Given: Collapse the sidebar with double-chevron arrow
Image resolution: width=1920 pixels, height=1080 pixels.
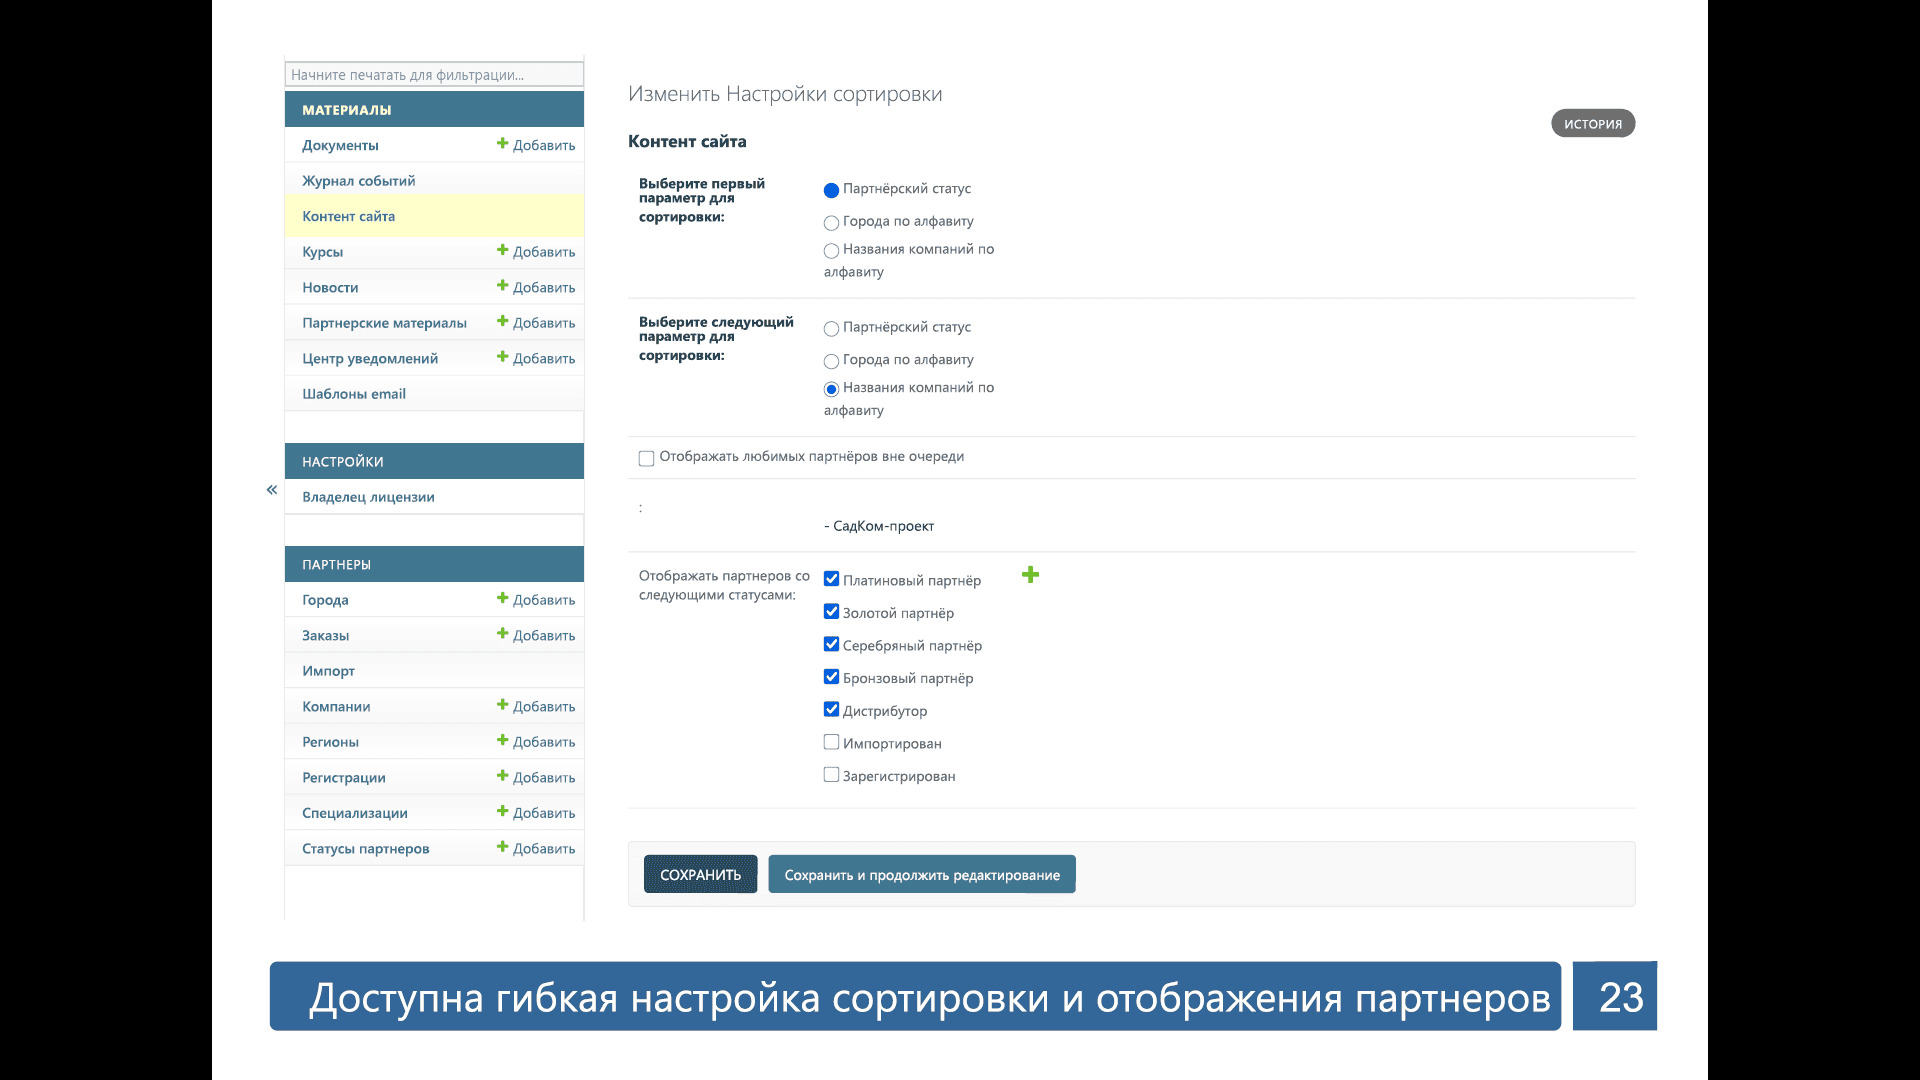Looking at the screenshot, I should point(272,490).
